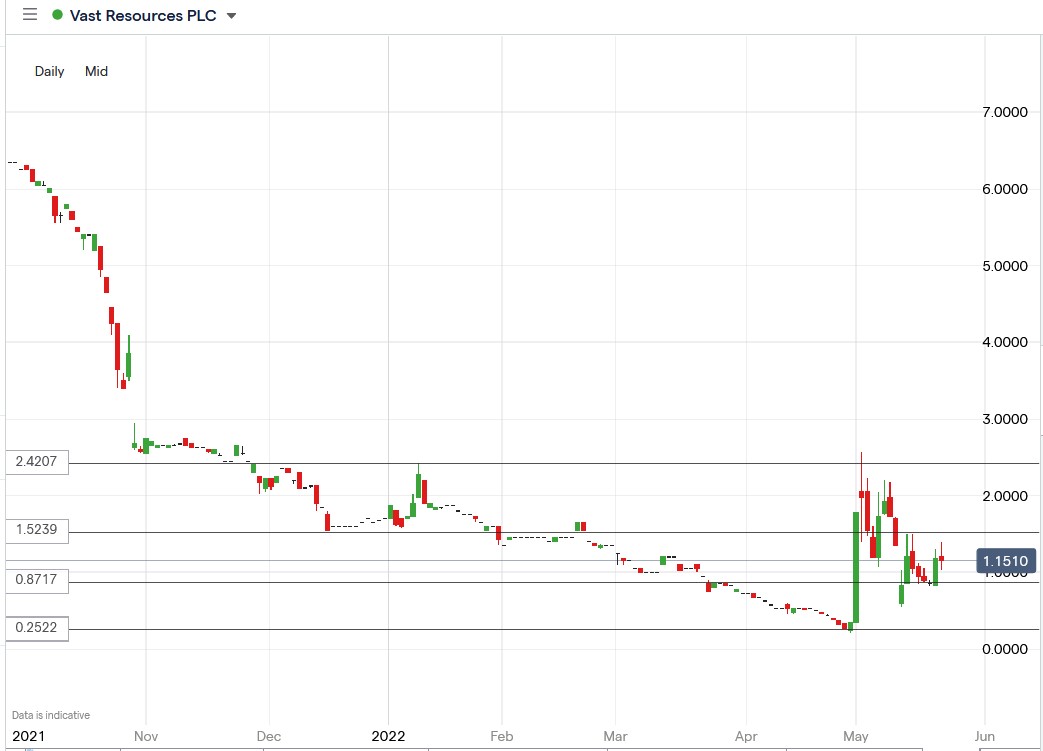Click the green market-open status indicator
1043x751 pixels.
pos(58,15)
